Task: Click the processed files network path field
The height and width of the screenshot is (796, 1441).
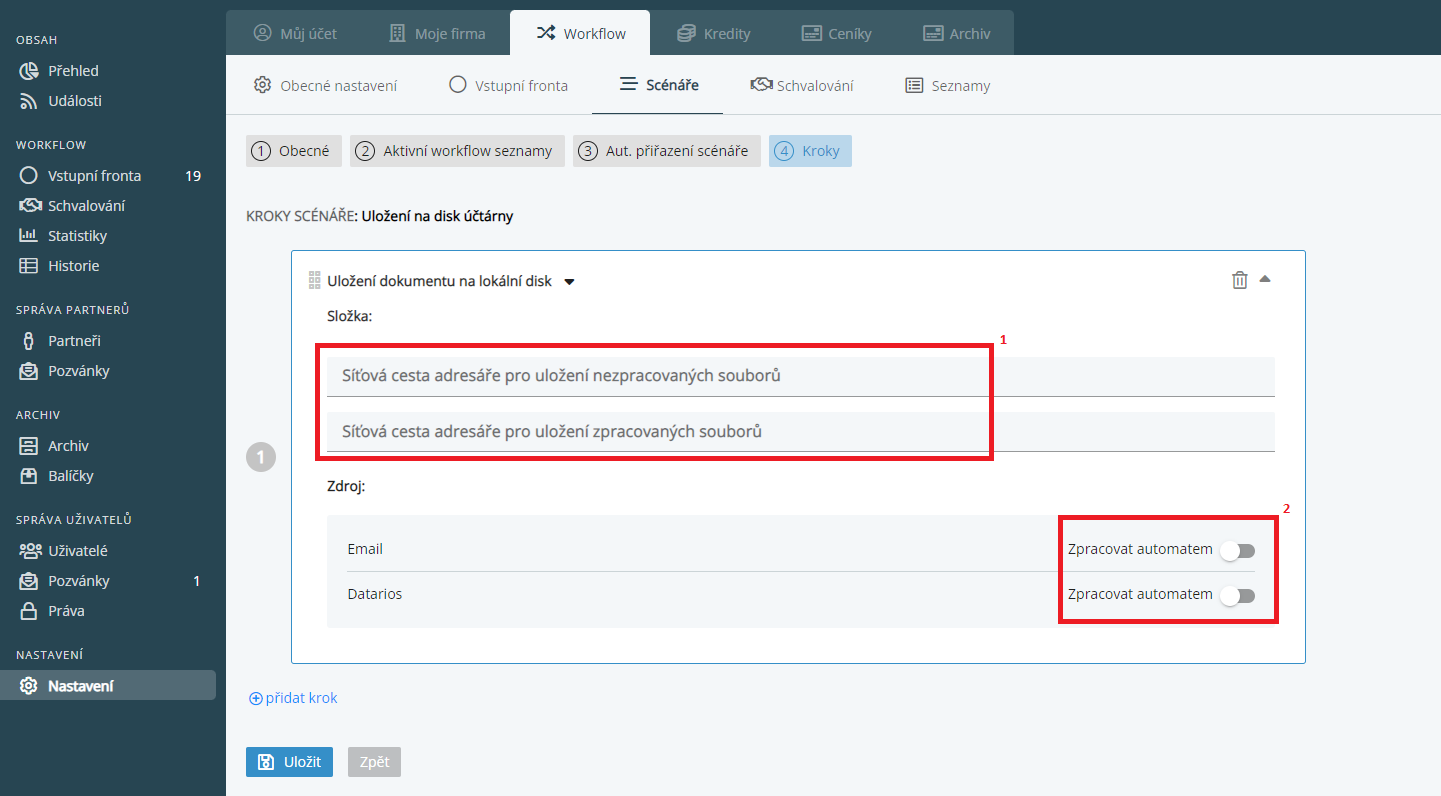Action: coord(800,431)
